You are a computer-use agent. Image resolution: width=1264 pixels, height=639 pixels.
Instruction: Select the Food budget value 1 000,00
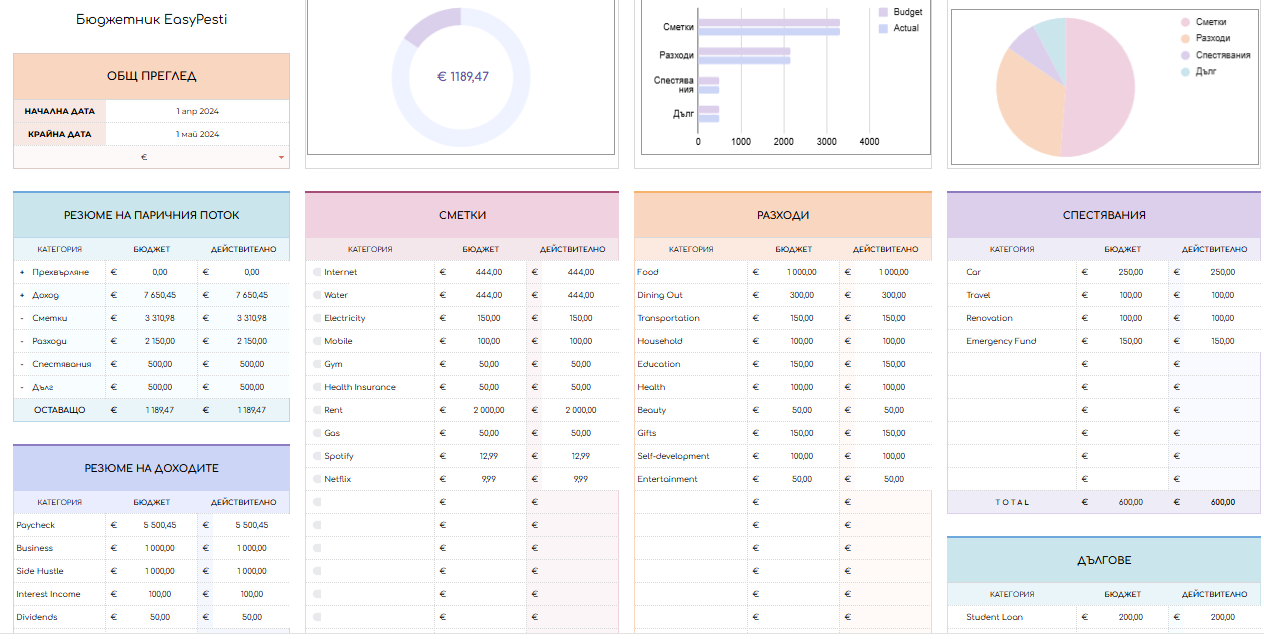[x=800, y=272]
